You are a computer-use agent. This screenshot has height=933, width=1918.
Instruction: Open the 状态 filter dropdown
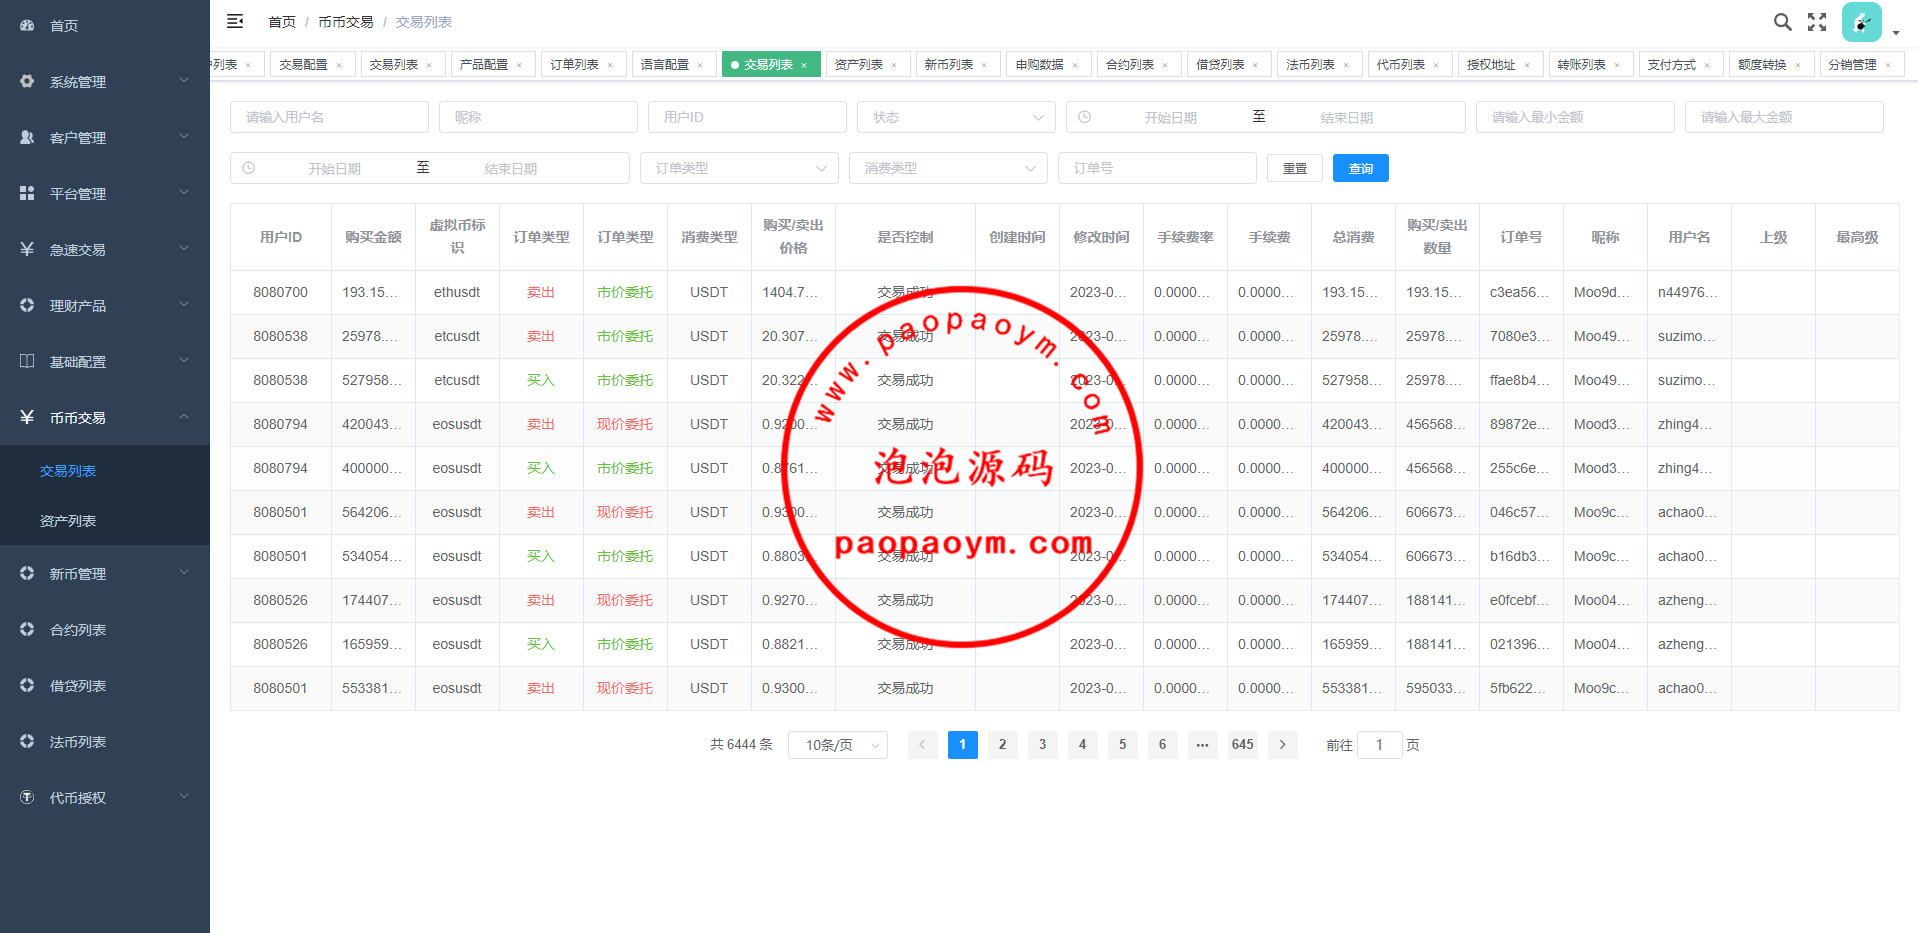pyautogui.click(x=956, y=117)
